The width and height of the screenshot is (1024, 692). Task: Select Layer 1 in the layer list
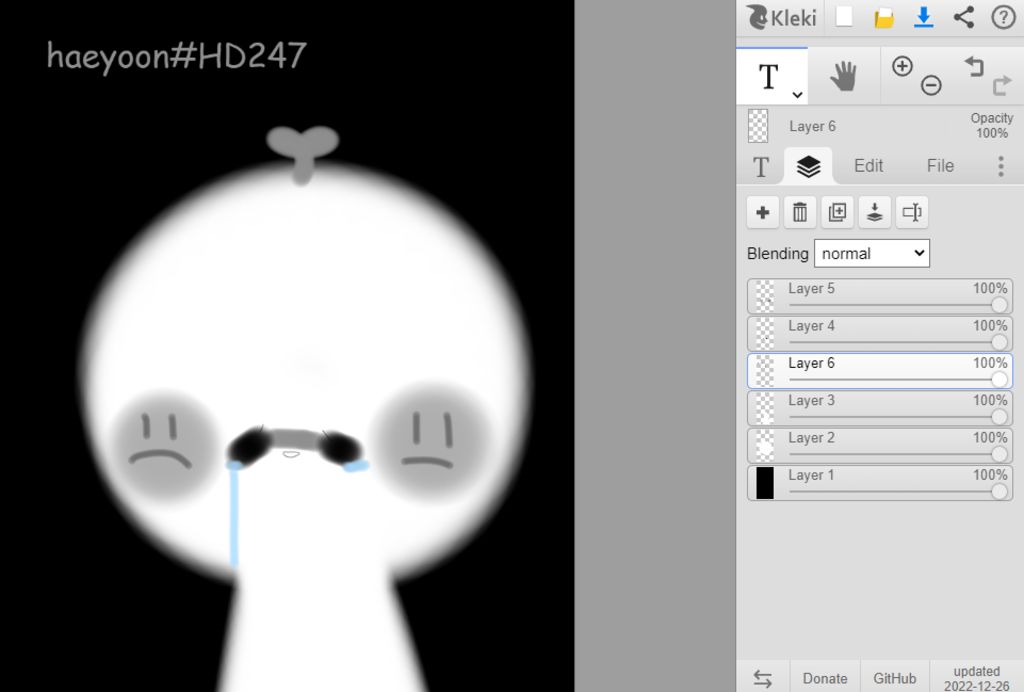click(x=880, y=483)
